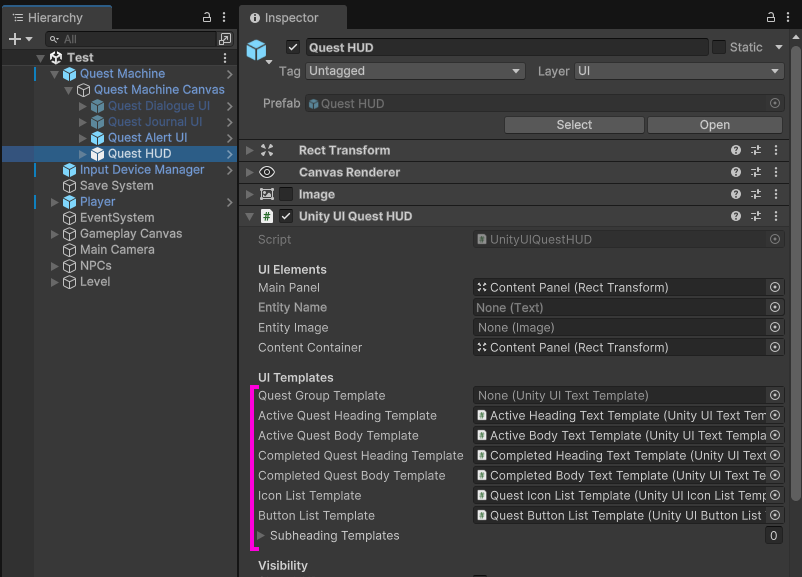Image resolution: width=802 pixels, height=577 pixels.
Task: Pick object for Main Panel field
Action: click(775, 287)
